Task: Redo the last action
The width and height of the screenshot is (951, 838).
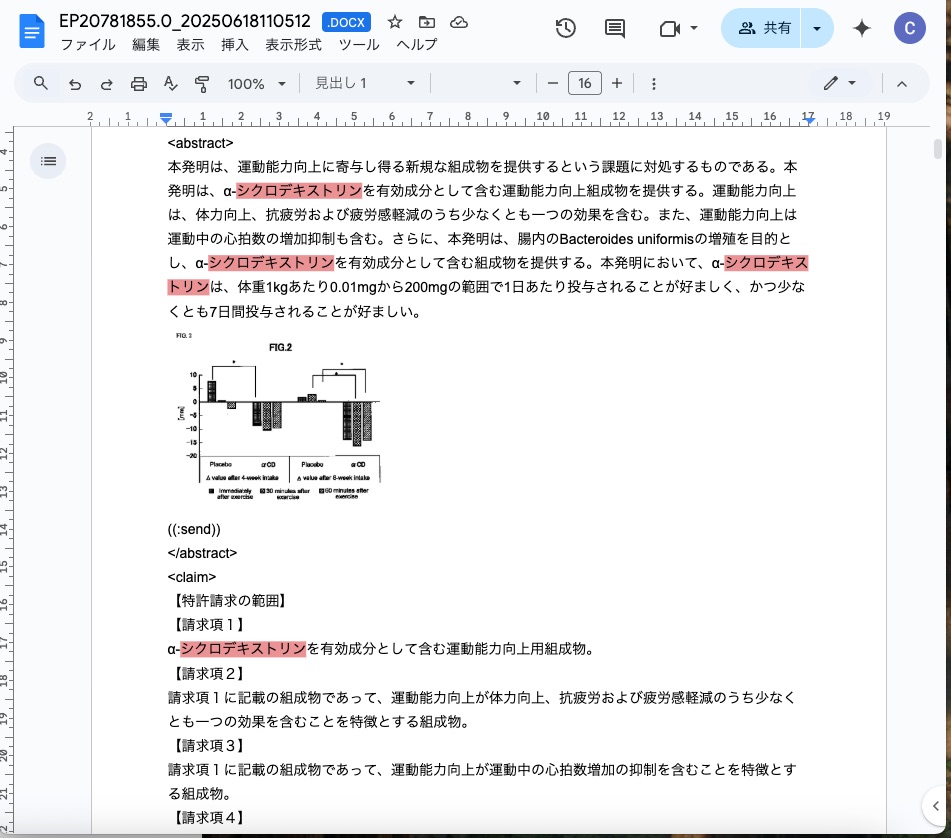Action: [107, 84]
